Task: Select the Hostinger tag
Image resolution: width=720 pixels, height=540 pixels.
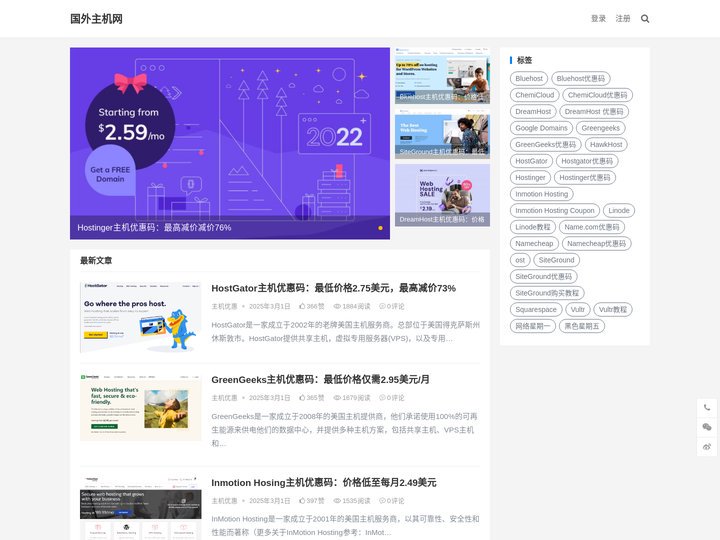Action: (530, 178)
